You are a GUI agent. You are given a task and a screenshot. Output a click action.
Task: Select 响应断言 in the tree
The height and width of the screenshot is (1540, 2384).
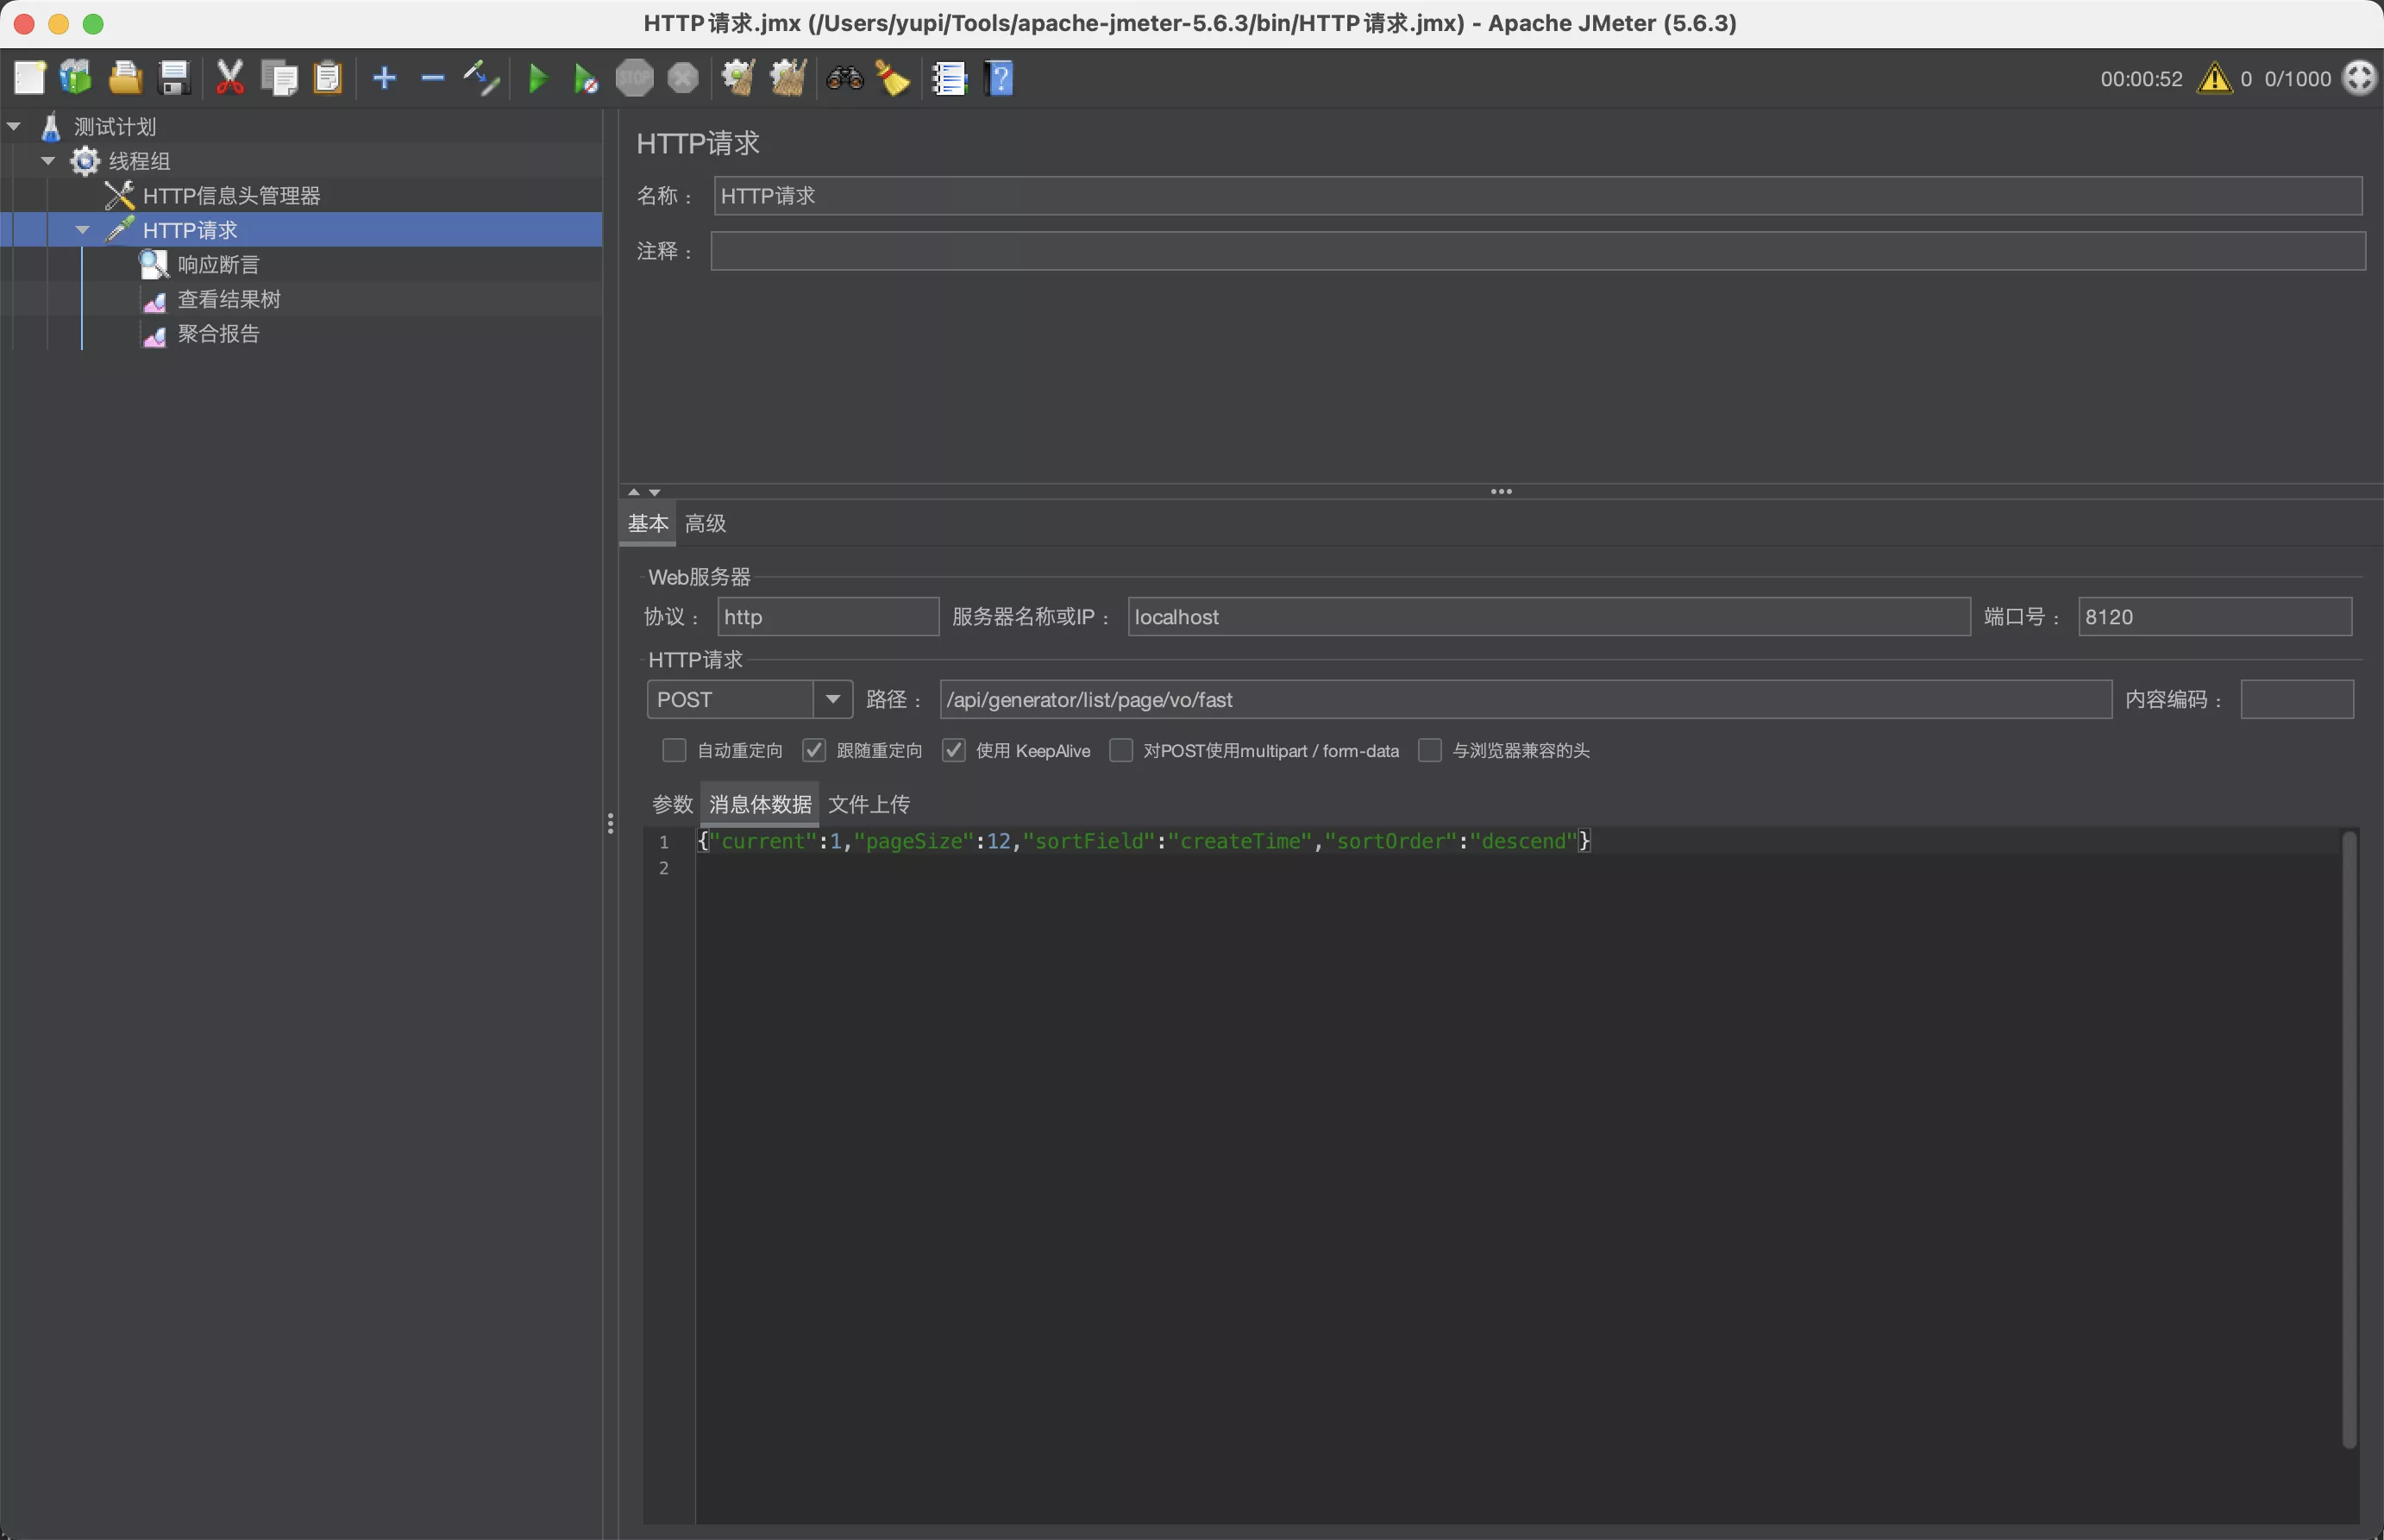(x=218, y=264)
